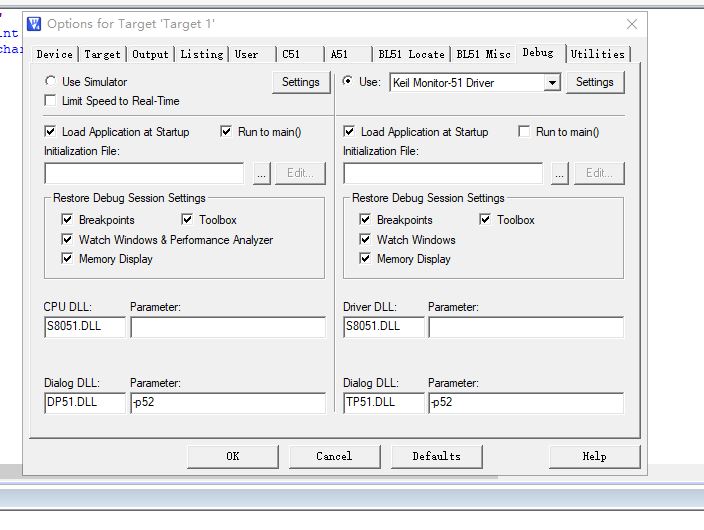Click the Cancel button
The height and width of the screenshot is (530, 704).
pos(334,457)
